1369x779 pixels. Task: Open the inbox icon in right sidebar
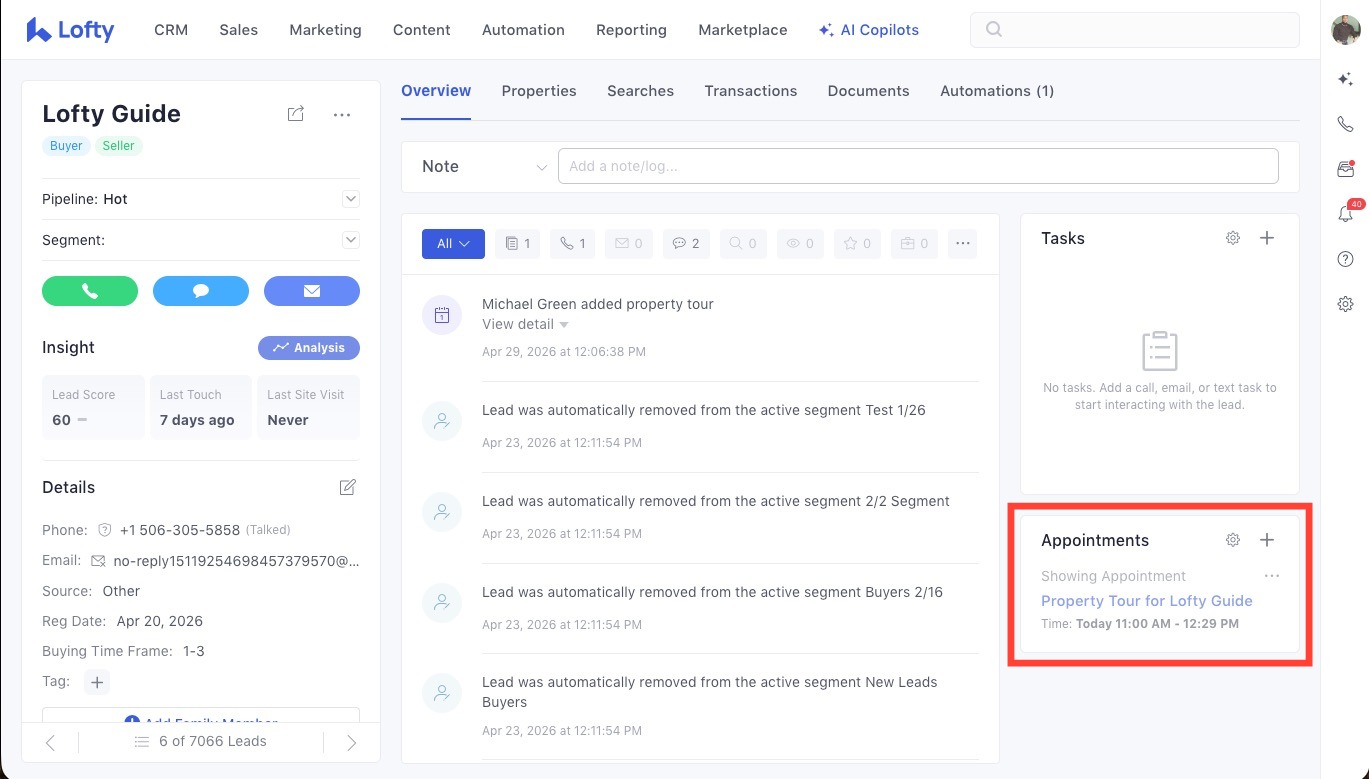point(1345,169)
